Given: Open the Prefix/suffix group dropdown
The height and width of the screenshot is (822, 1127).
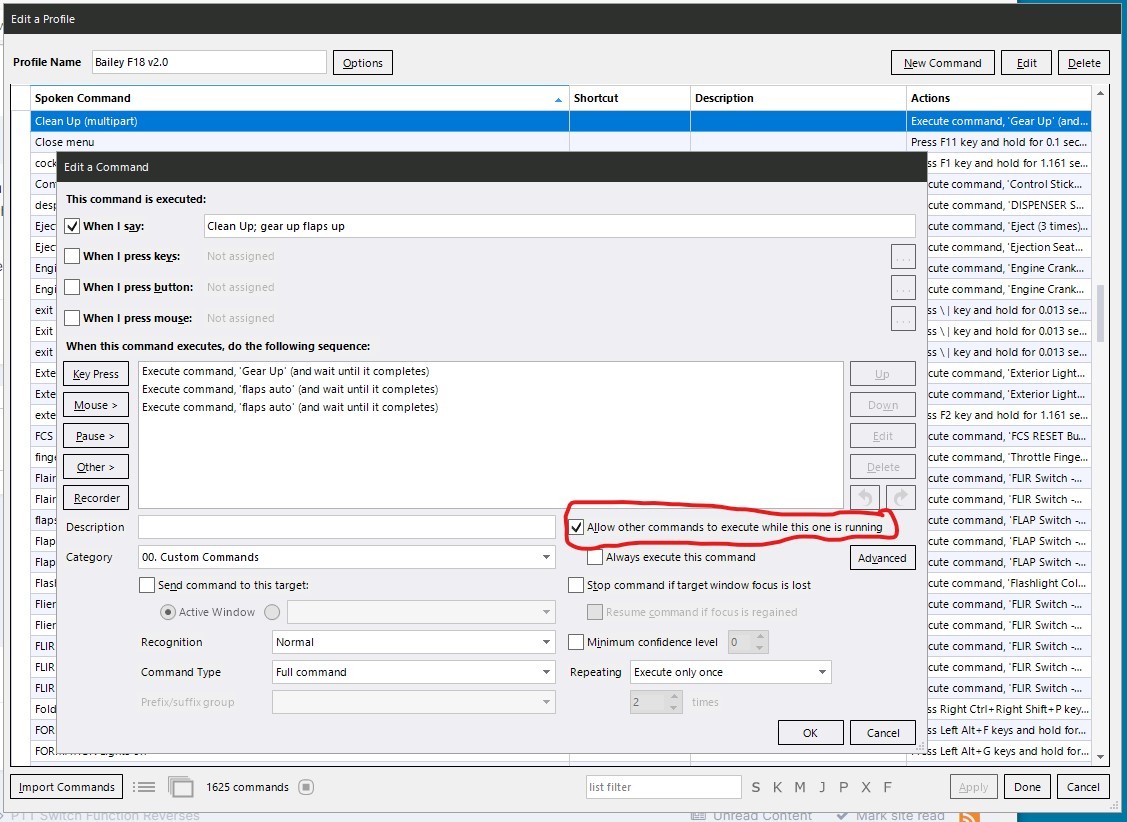Looking at the screenshot, I should (x=413, y=703).
